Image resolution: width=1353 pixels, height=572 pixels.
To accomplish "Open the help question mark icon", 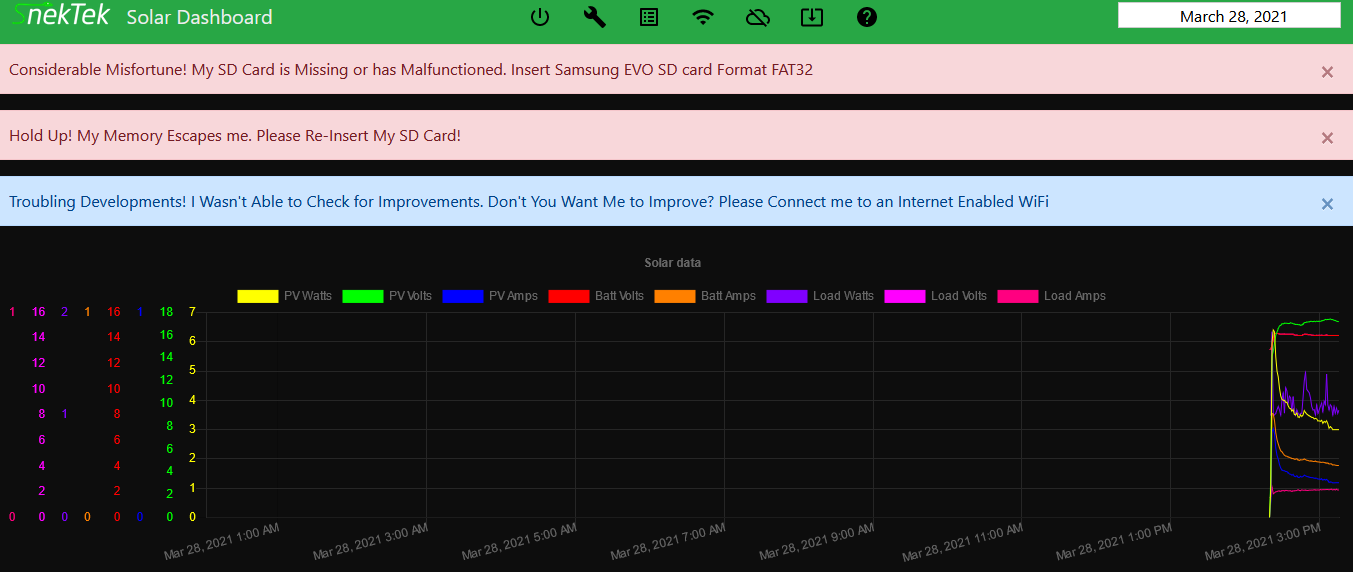I will [867, 17].
